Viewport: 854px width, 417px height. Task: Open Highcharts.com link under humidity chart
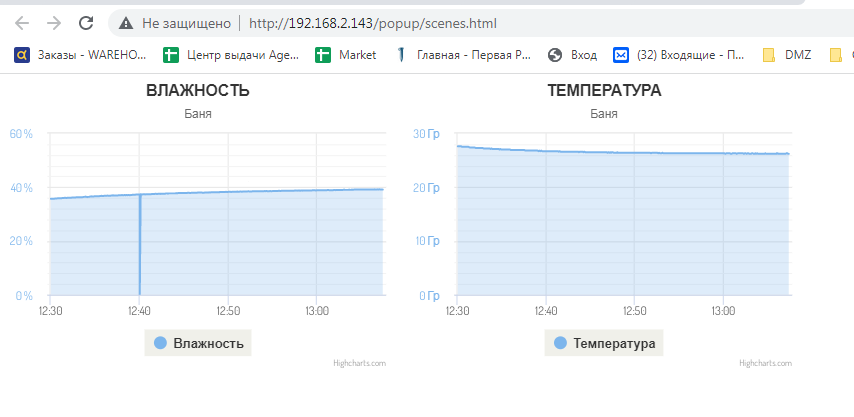coord(359,363)
